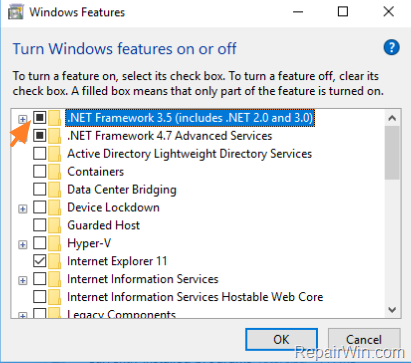Image resolution: width=411 pixels, height=363 pixels.
Task: Click the Data Center Bridging folder icon
Action: point(55,190)
